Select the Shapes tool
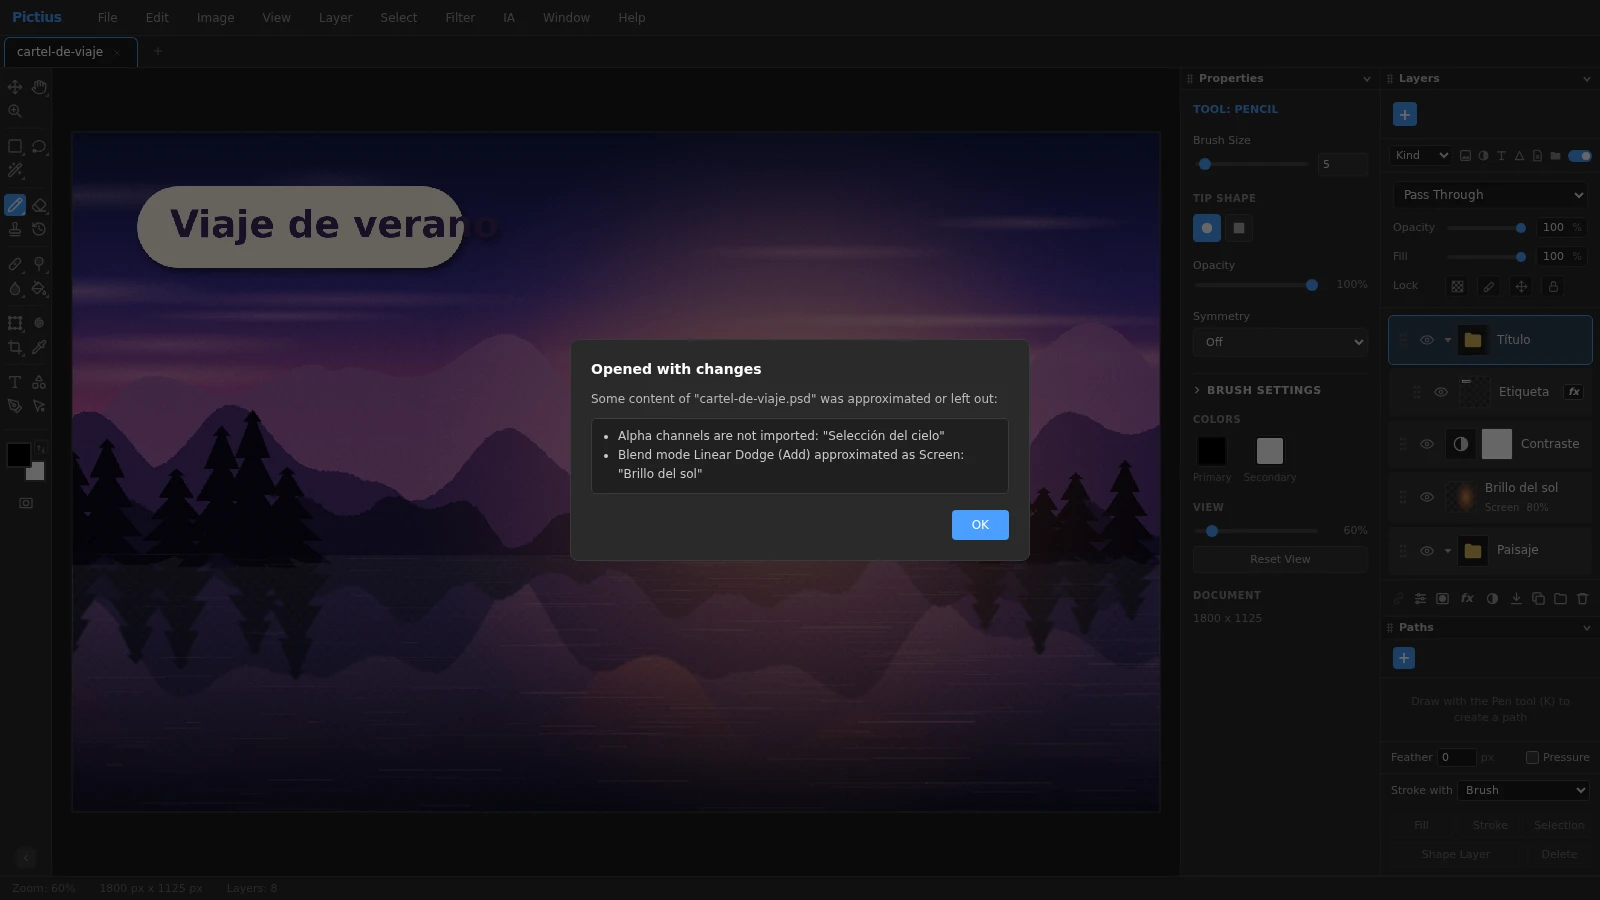This screenshot has width=1600, height=900. [39, 382]
